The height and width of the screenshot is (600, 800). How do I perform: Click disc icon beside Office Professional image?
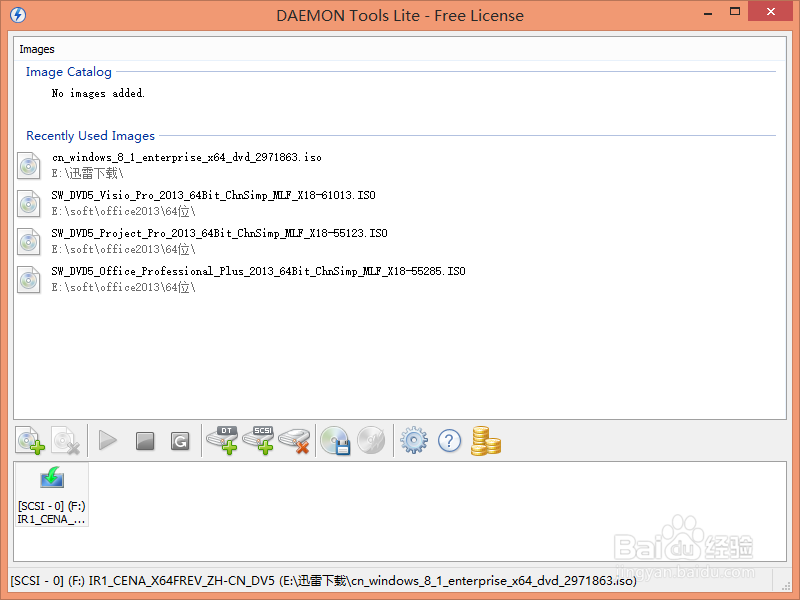tap(29, 280)
